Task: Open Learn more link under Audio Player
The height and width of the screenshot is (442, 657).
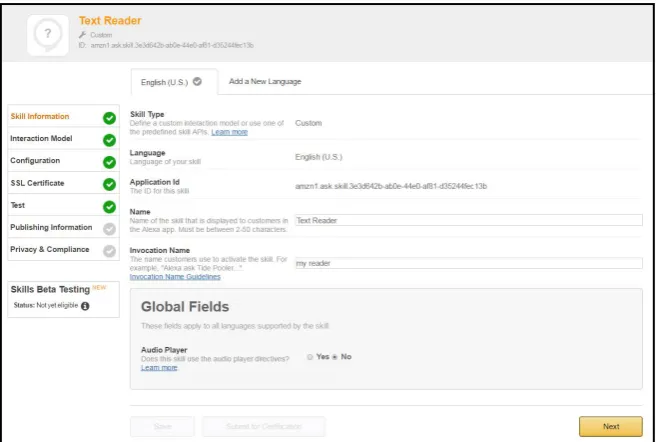Action: [159, 367]
